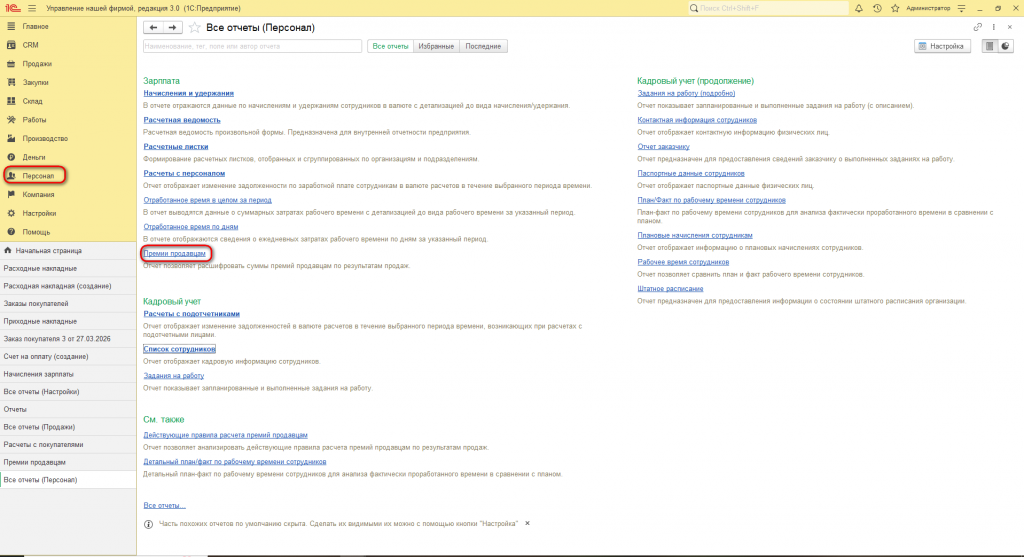The height and width of the screenshot is (557, 1024).
Task: Navigate back with left arrow
Action: click(x=153, y=27)
